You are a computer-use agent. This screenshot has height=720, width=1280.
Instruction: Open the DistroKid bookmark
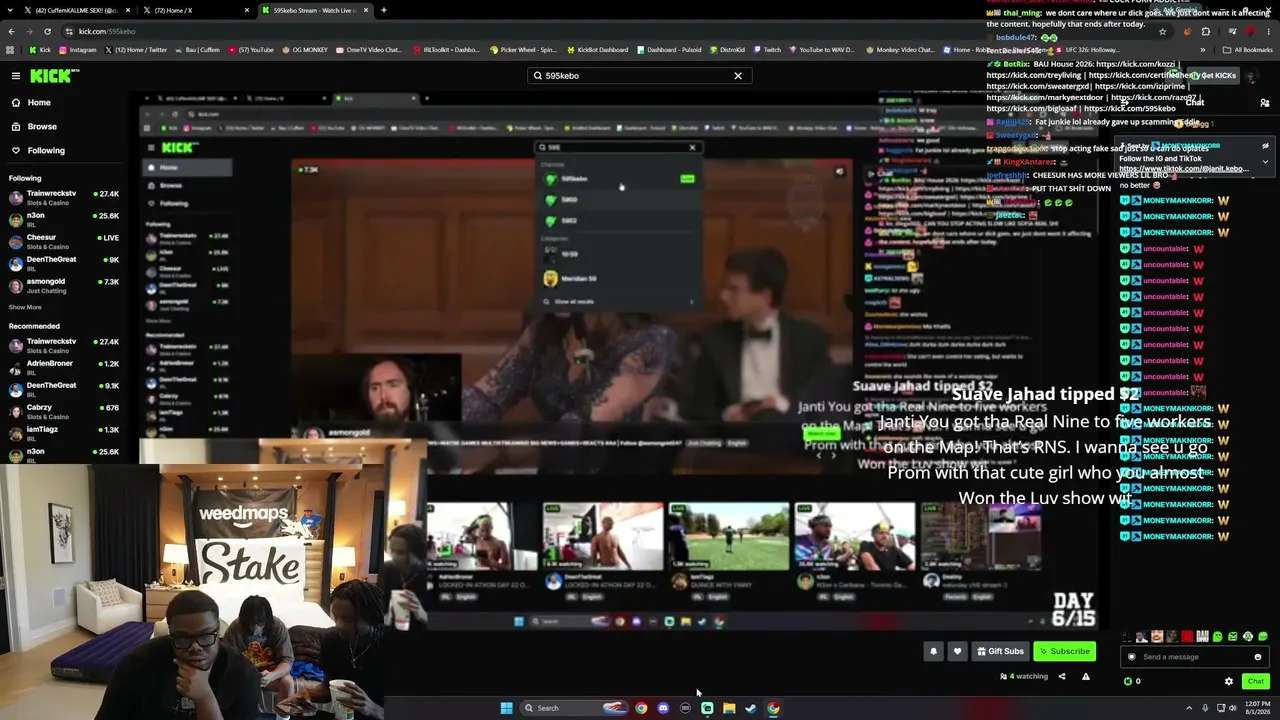726,50
